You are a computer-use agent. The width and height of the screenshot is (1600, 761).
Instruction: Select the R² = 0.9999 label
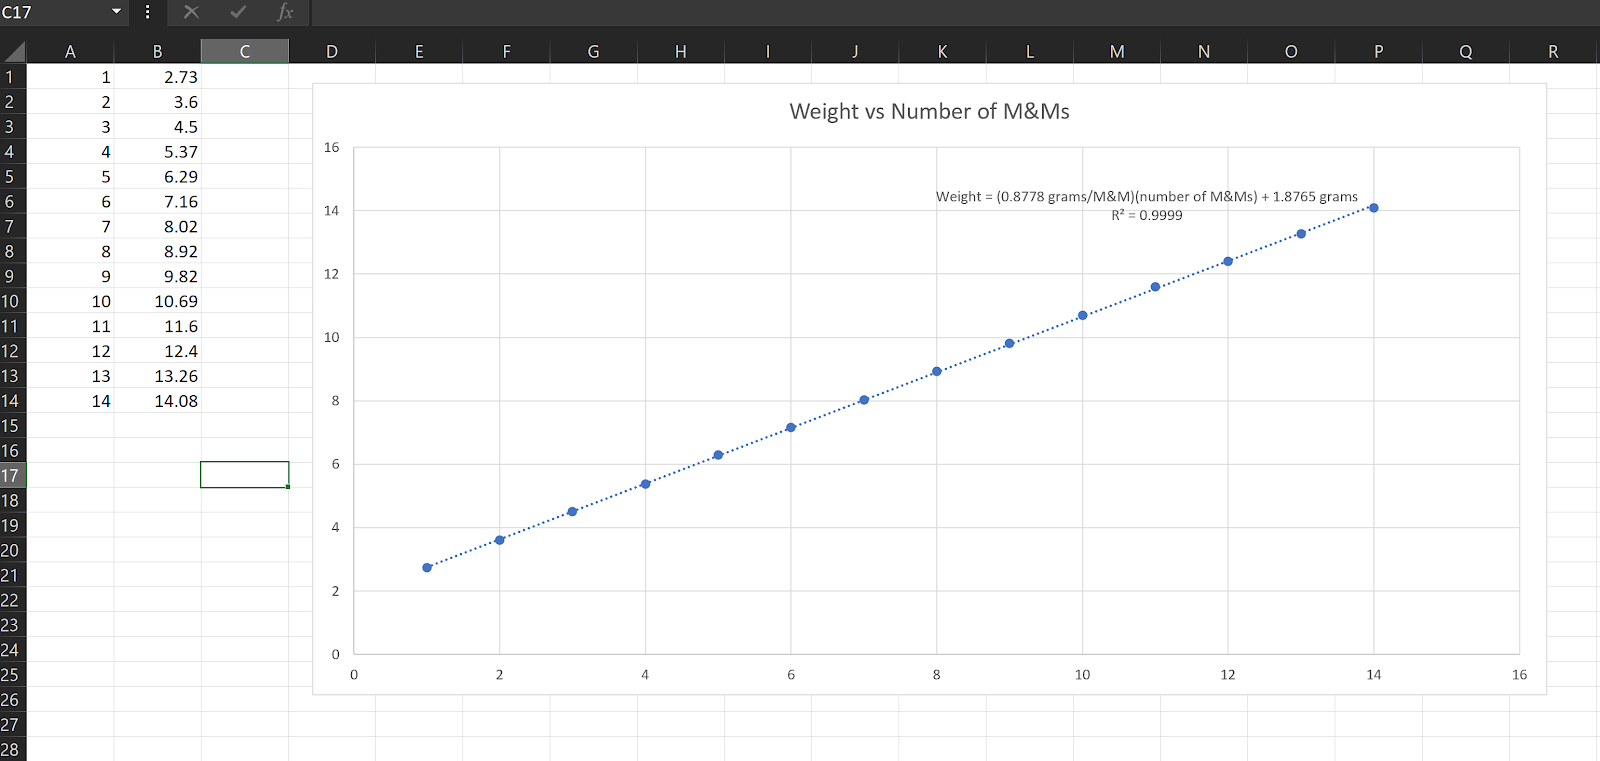tap(1147, 215)
